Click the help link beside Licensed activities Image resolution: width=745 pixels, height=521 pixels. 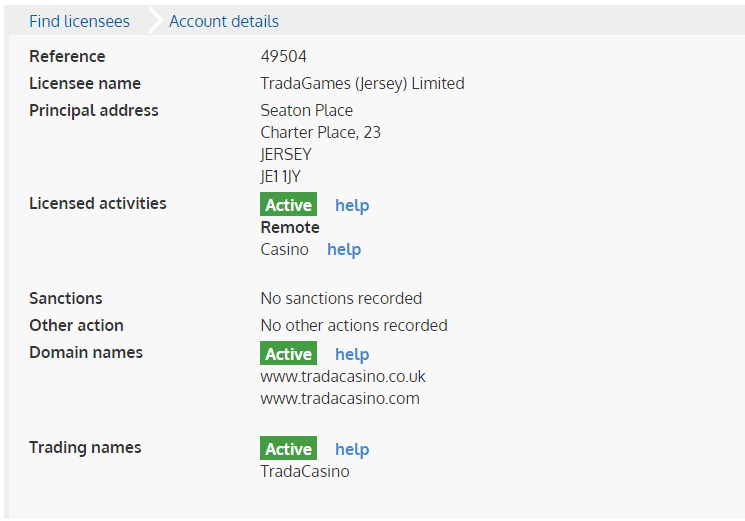coord(352,206)
